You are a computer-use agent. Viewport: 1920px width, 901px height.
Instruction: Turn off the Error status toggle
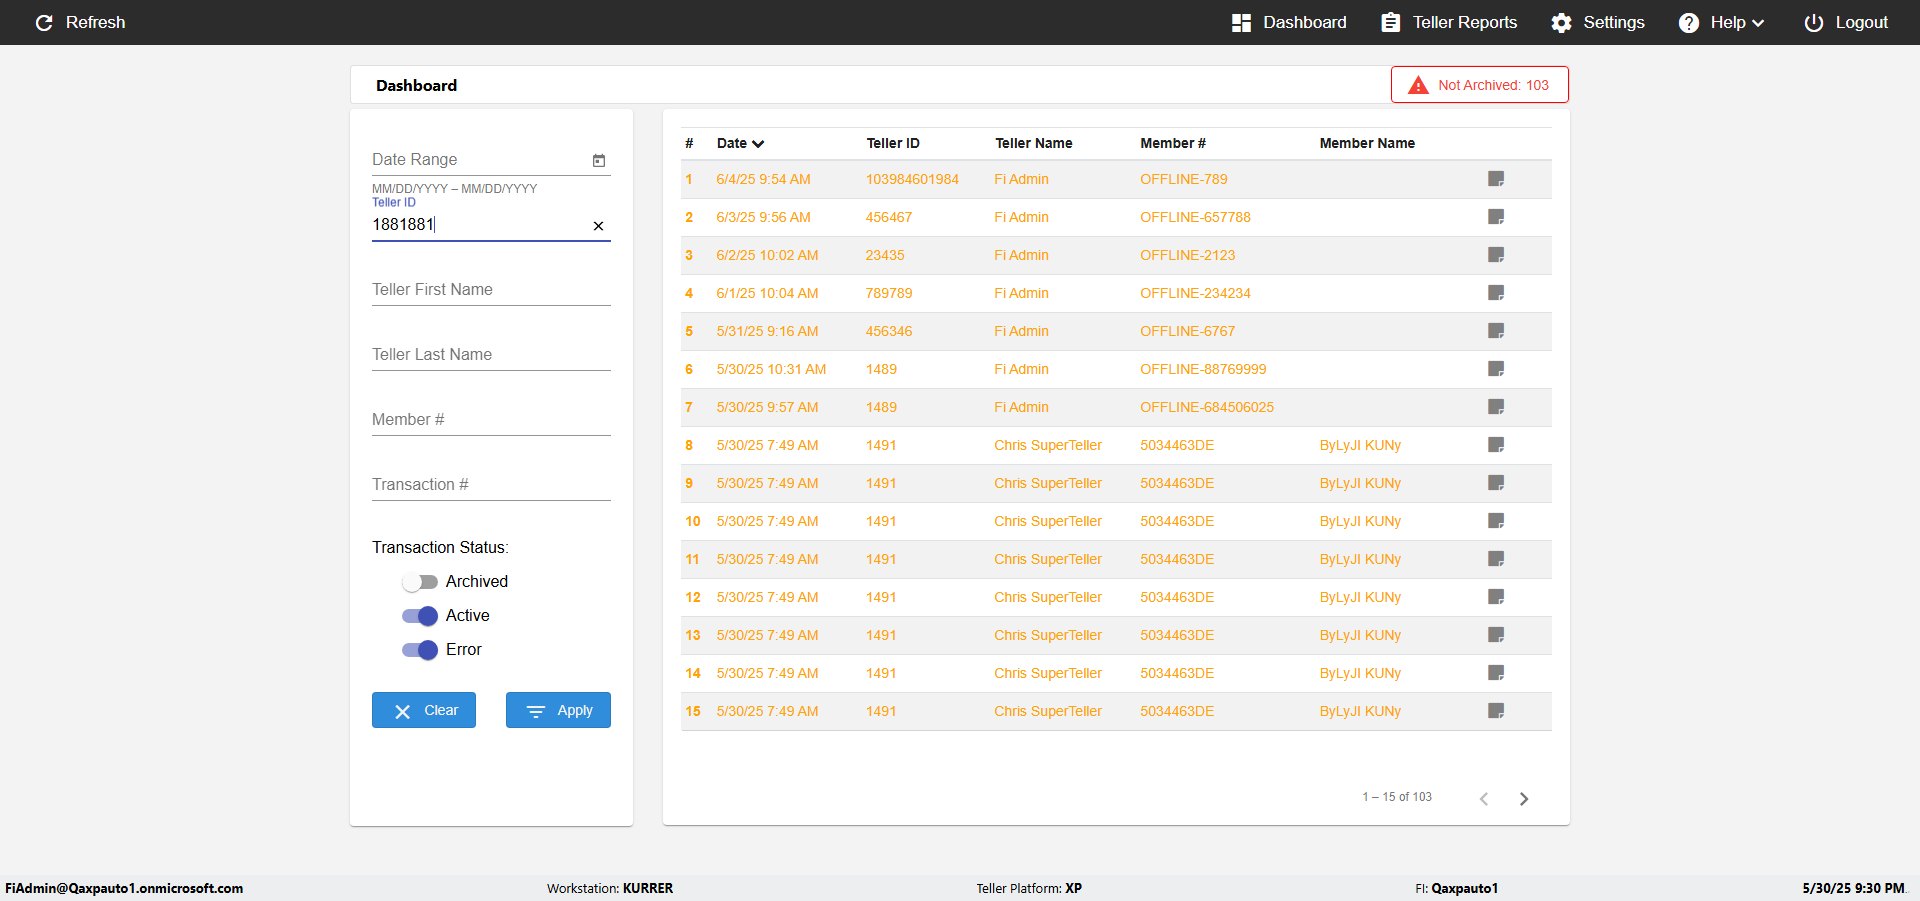pyautogui.click(x=420, y=650)
